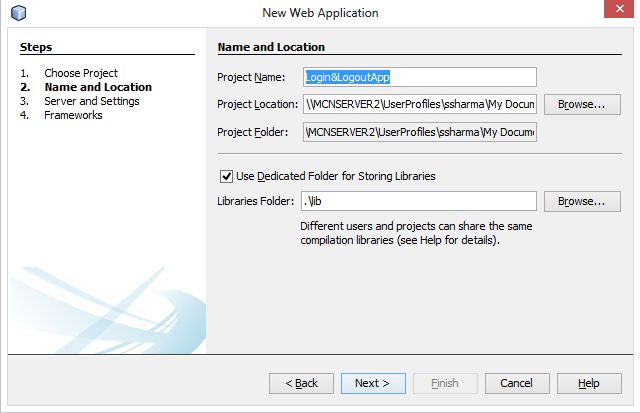This screenshot has width=640, height=413.
Task: Select the Choose Project step
Action: pyautogui.click(x=80, y=73)
